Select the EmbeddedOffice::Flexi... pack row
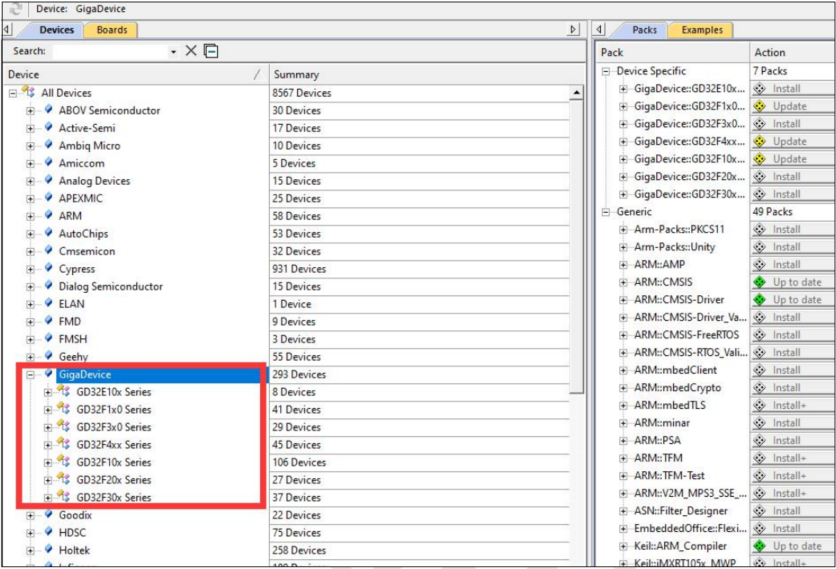The height and width of the screenshot is (569, 836). point(690,528)
